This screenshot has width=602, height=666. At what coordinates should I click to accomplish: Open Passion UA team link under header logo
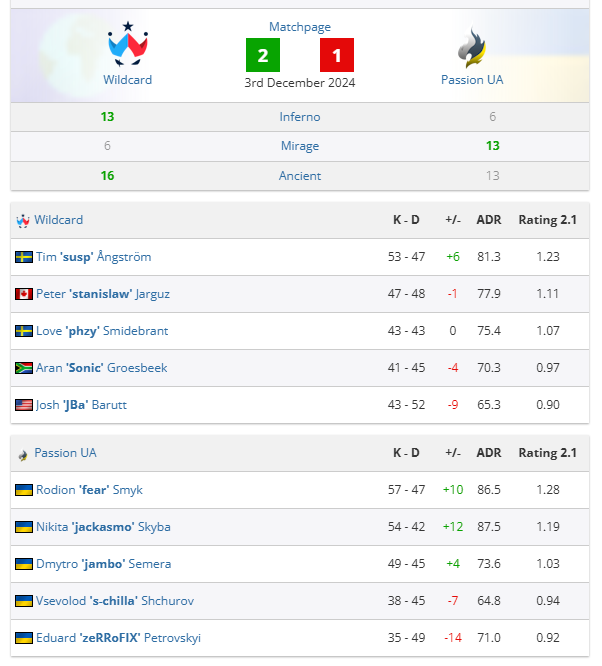tap(472, 80)
